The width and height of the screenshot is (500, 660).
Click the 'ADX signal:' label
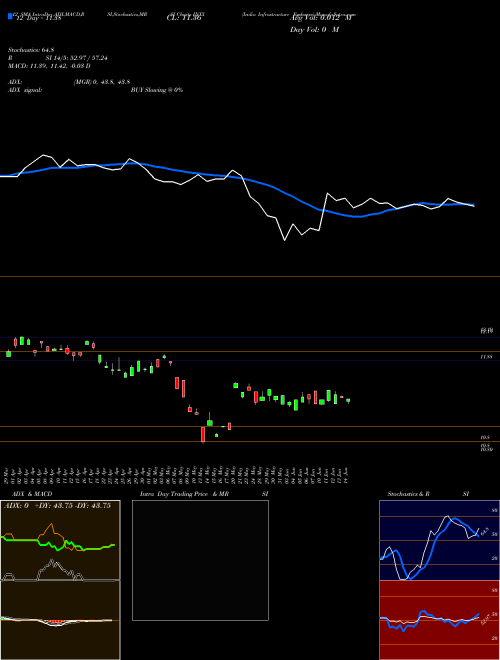click(25, 90)
